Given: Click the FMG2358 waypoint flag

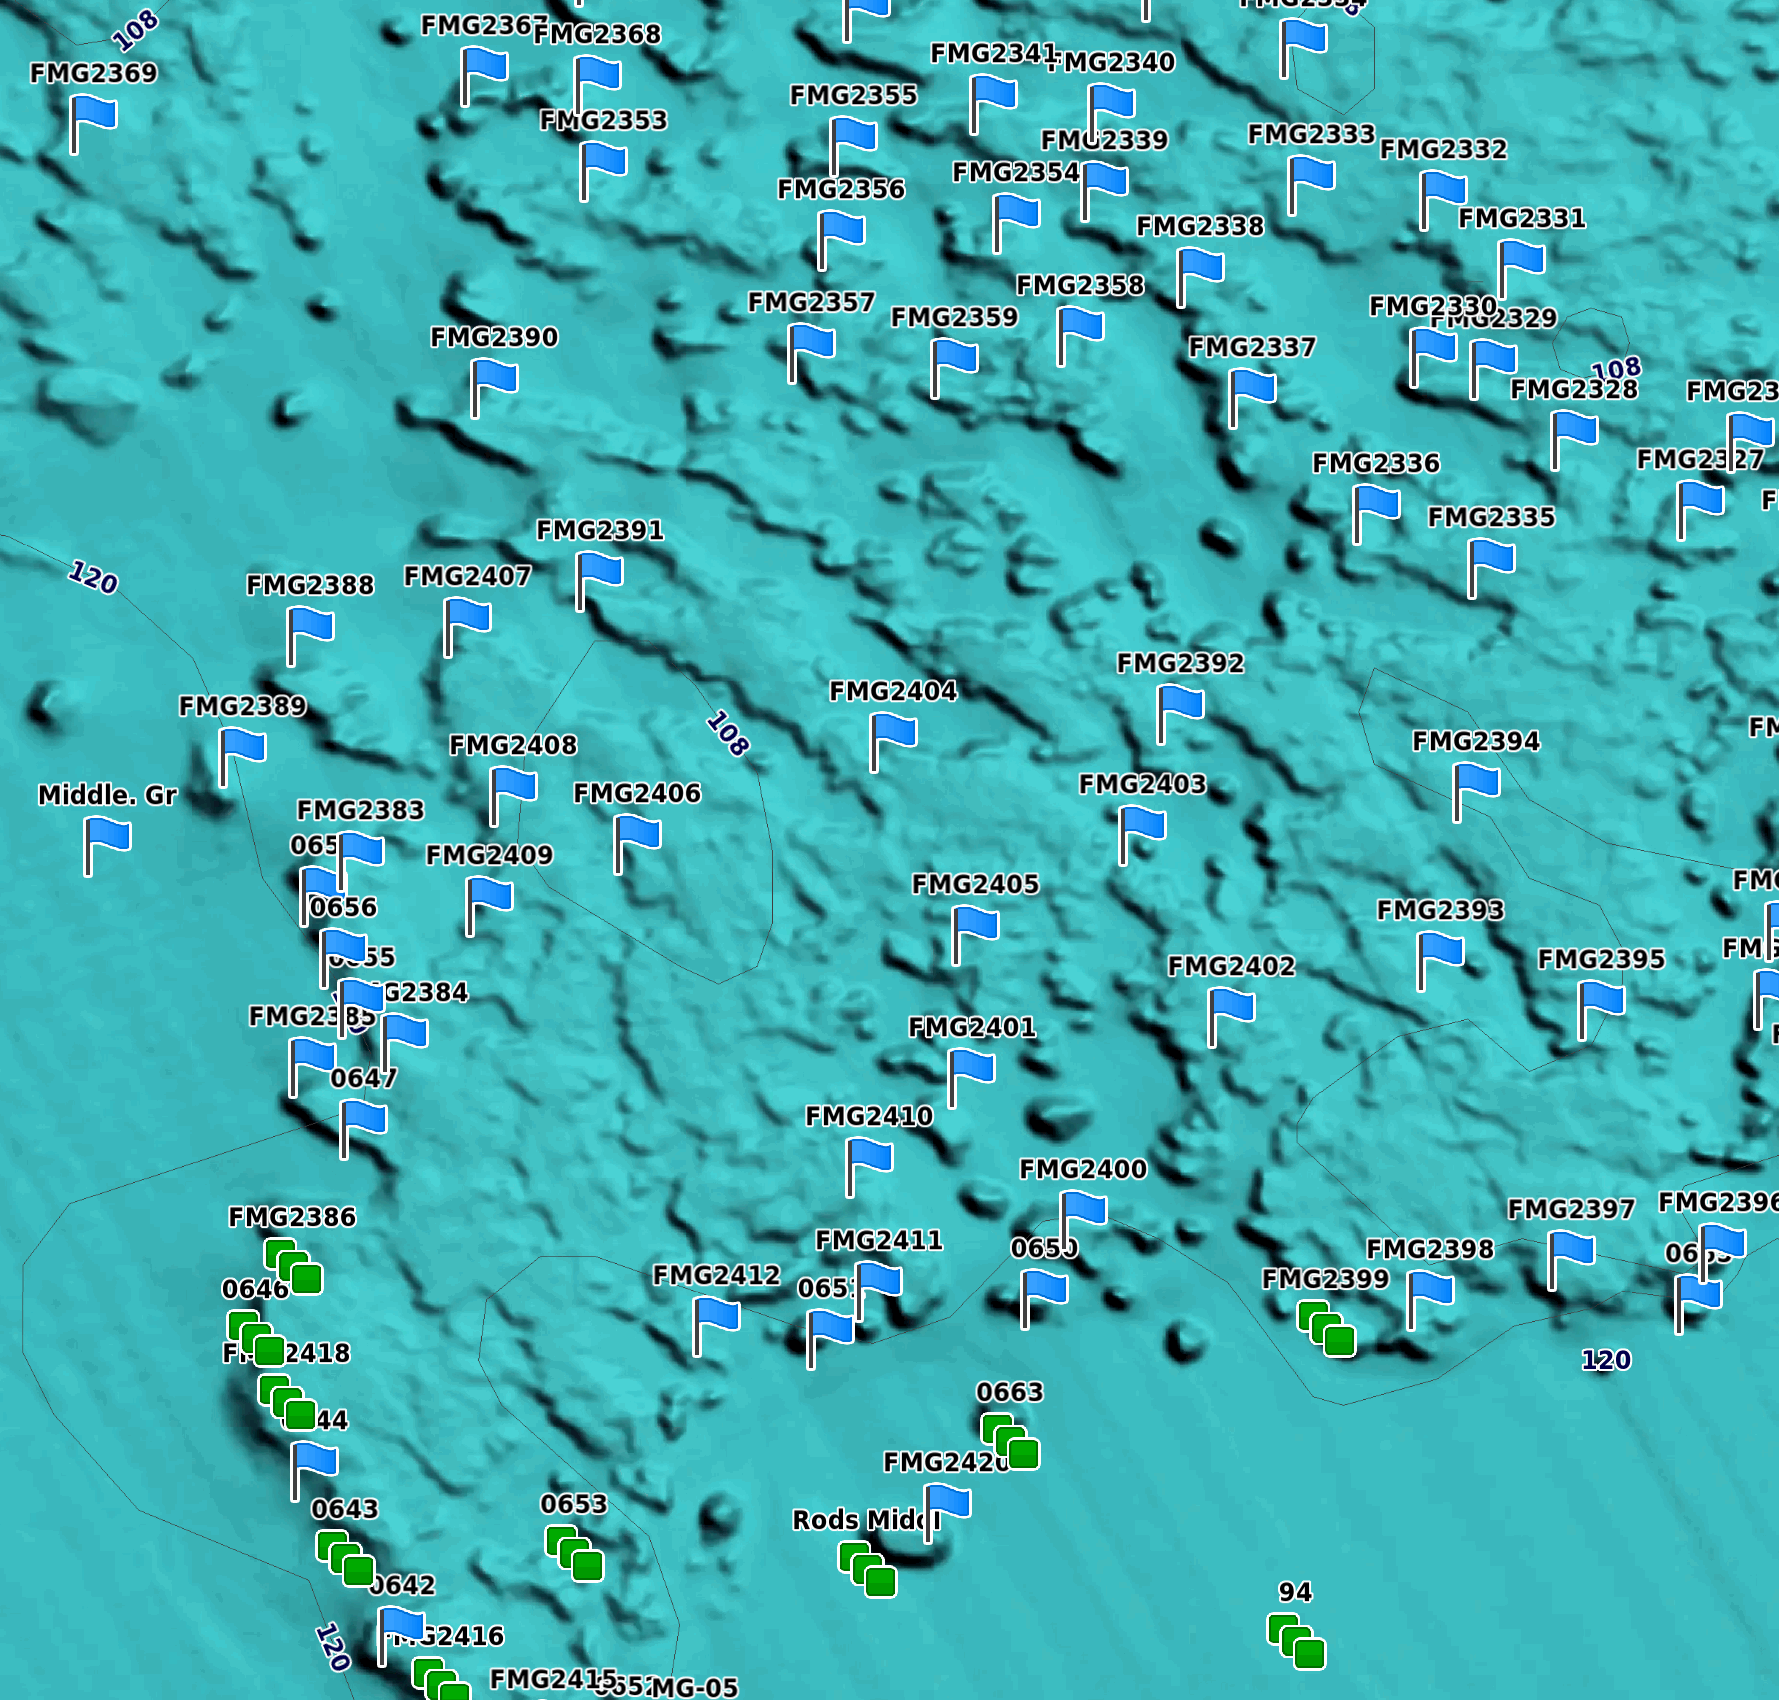Looking at the screenshot, I should pos(1080,335).
